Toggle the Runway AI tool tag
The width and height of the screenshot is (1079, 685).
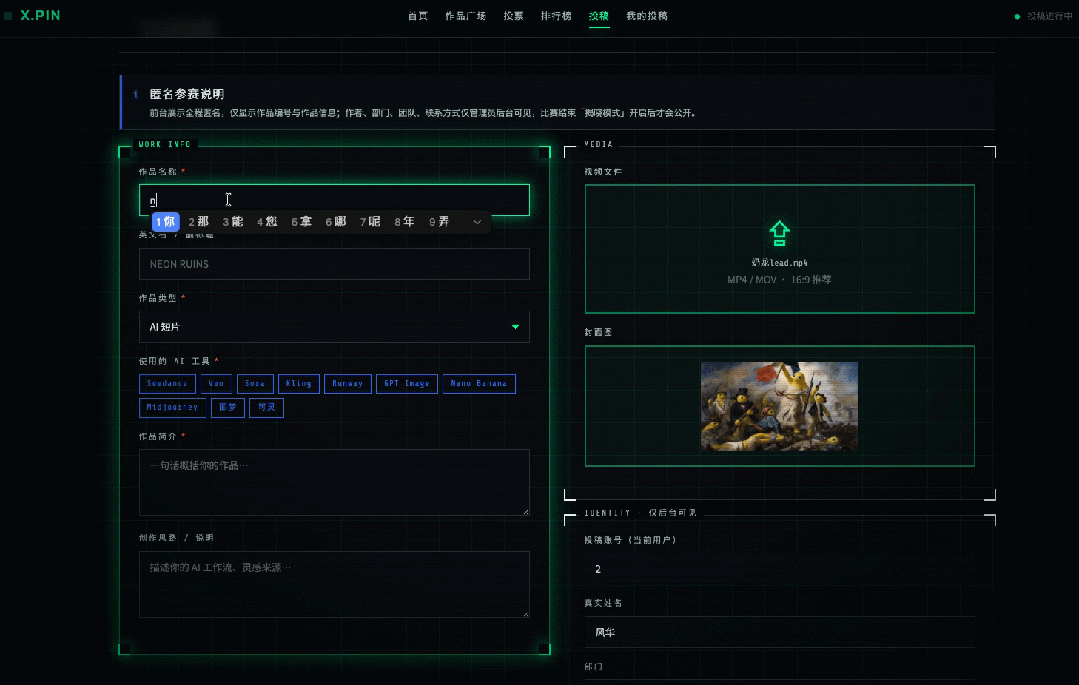pos(348,383)
